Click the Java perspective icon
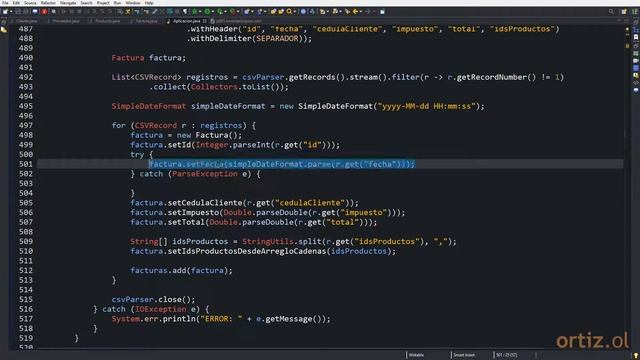The image size is (640, 360). 635,11
